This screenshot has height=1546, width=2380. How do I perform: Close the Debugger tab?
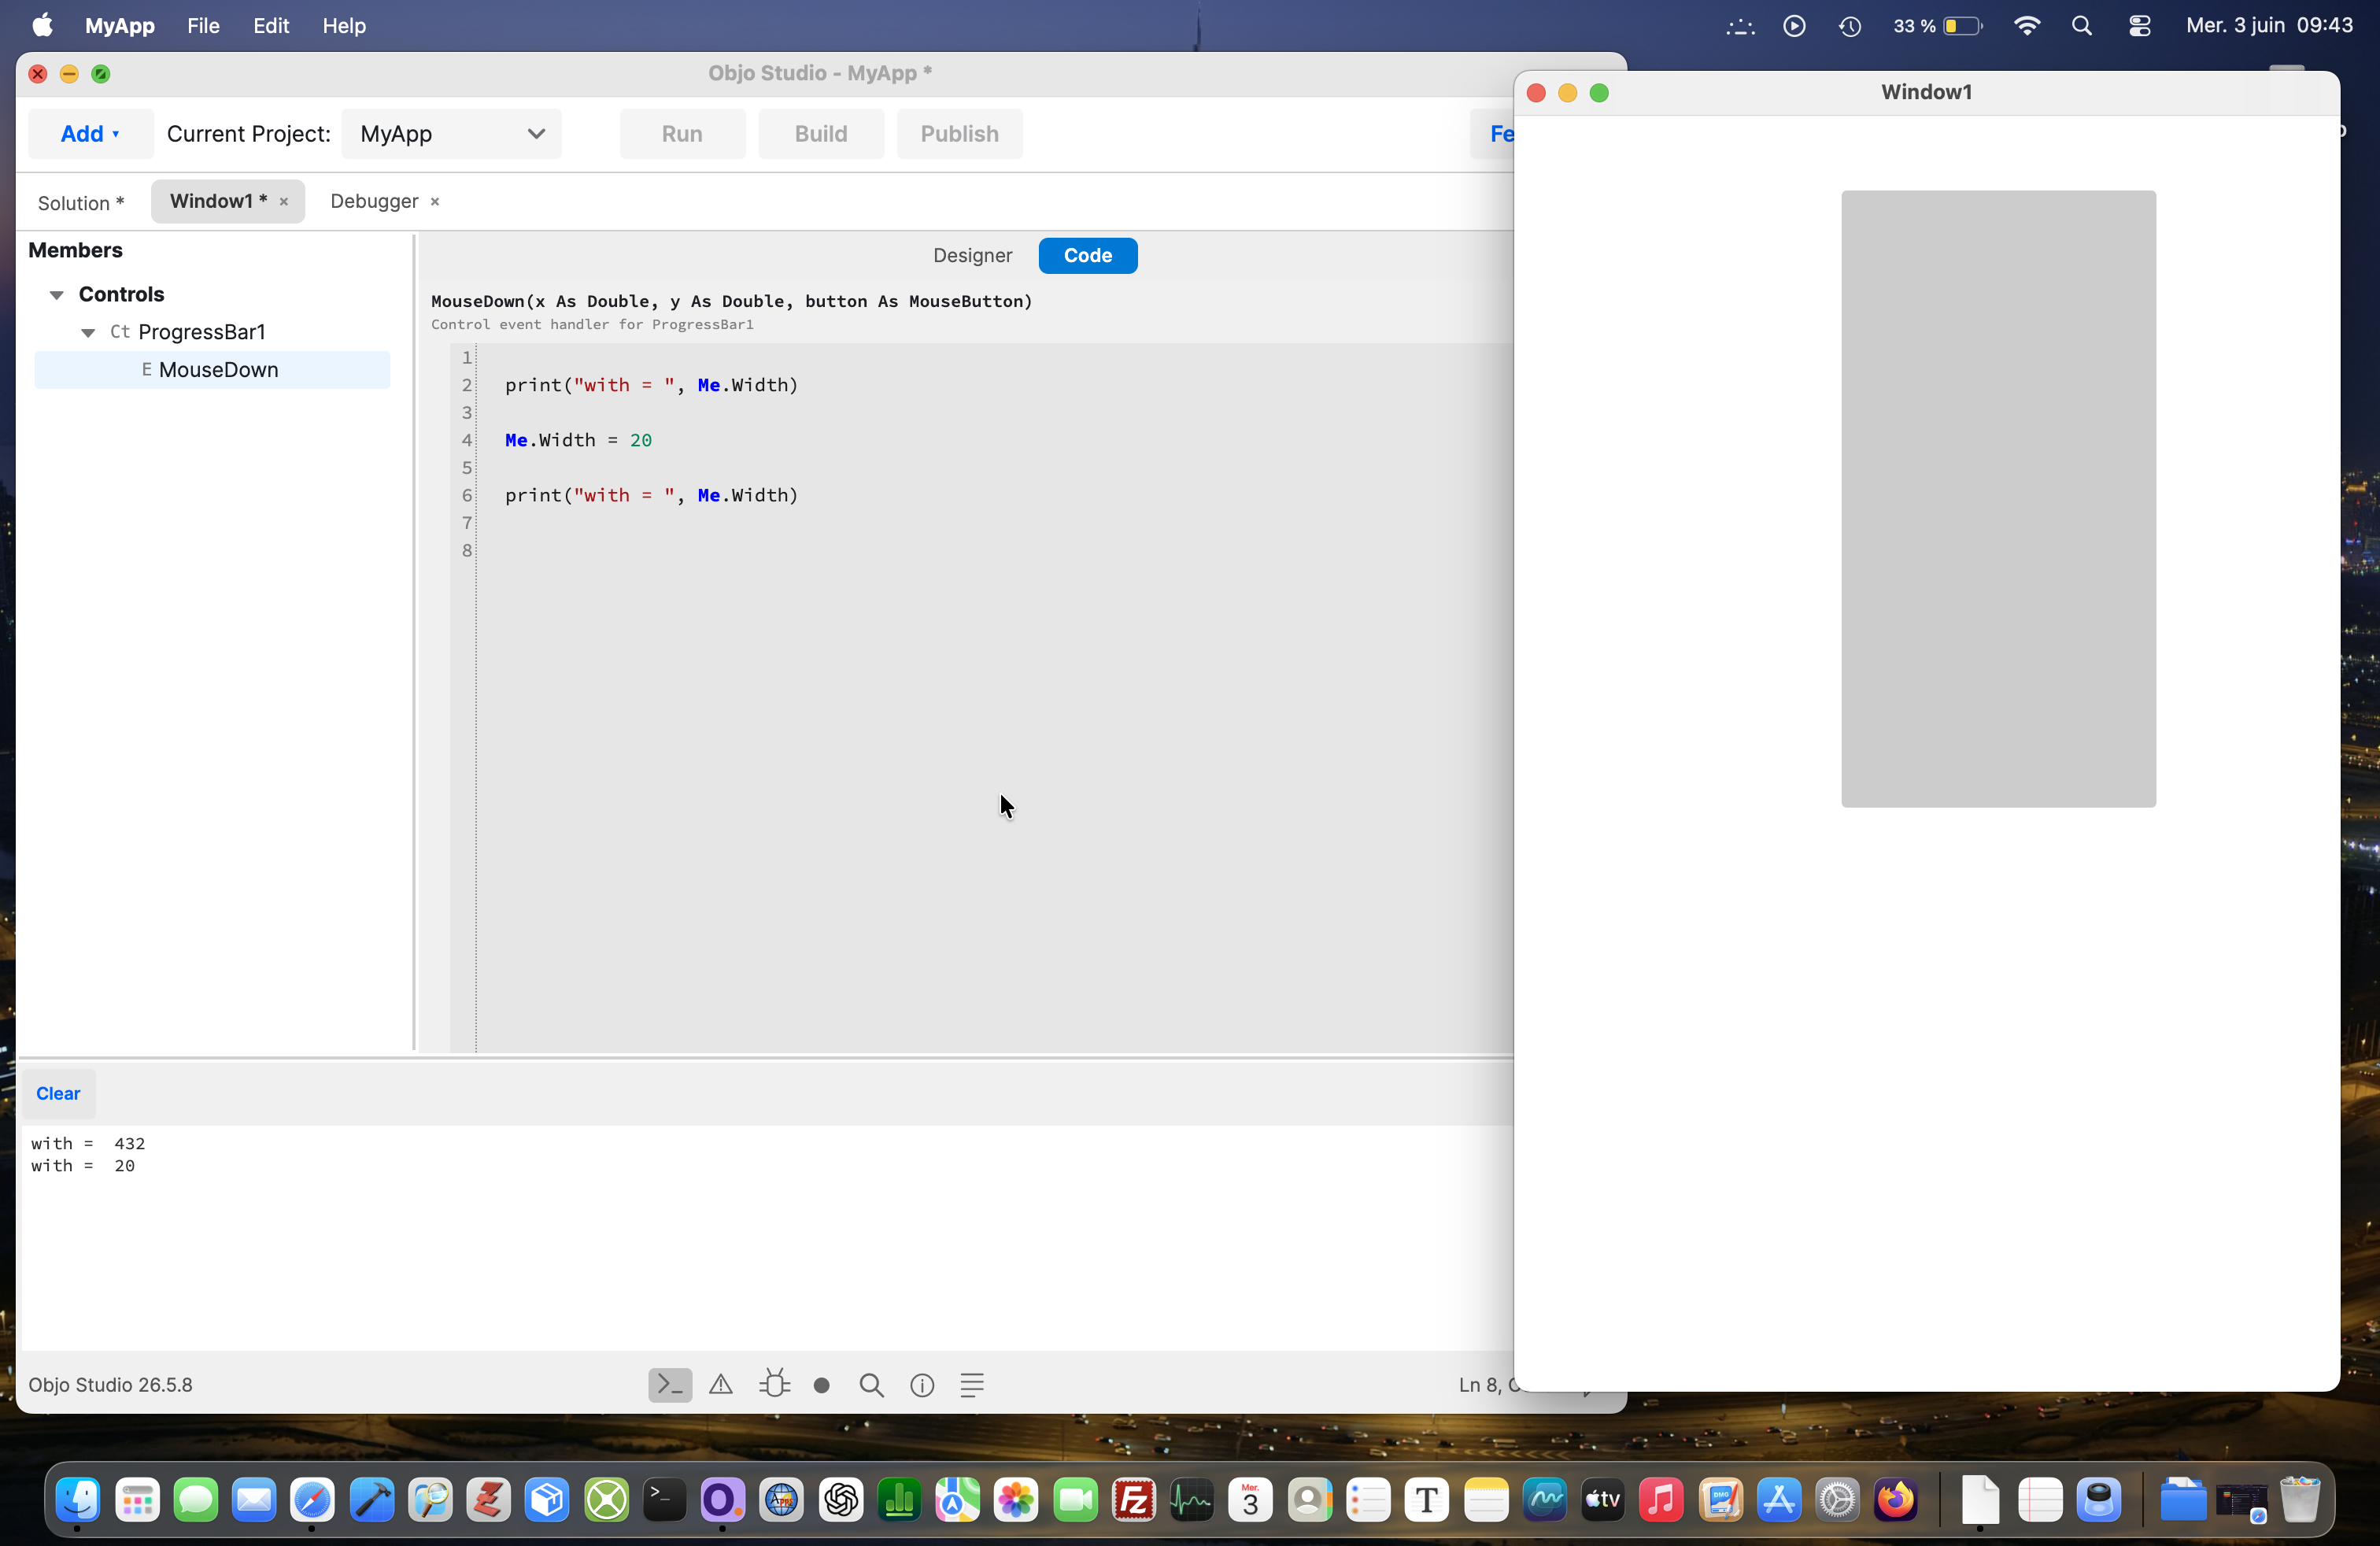pyautogui.click(x=435, y=202)
